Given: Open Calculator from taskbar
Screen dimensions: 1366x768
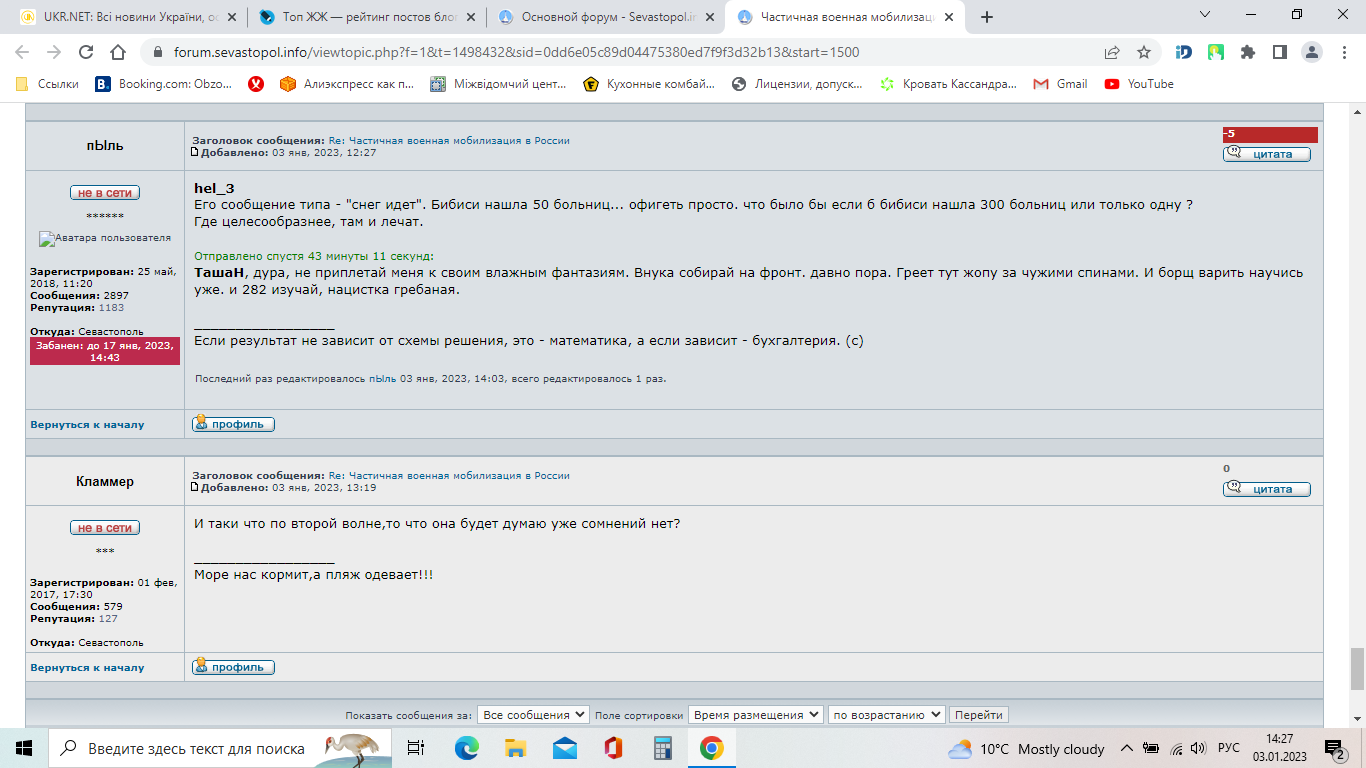Looking at the screenshot, I should tap(663, 748).
